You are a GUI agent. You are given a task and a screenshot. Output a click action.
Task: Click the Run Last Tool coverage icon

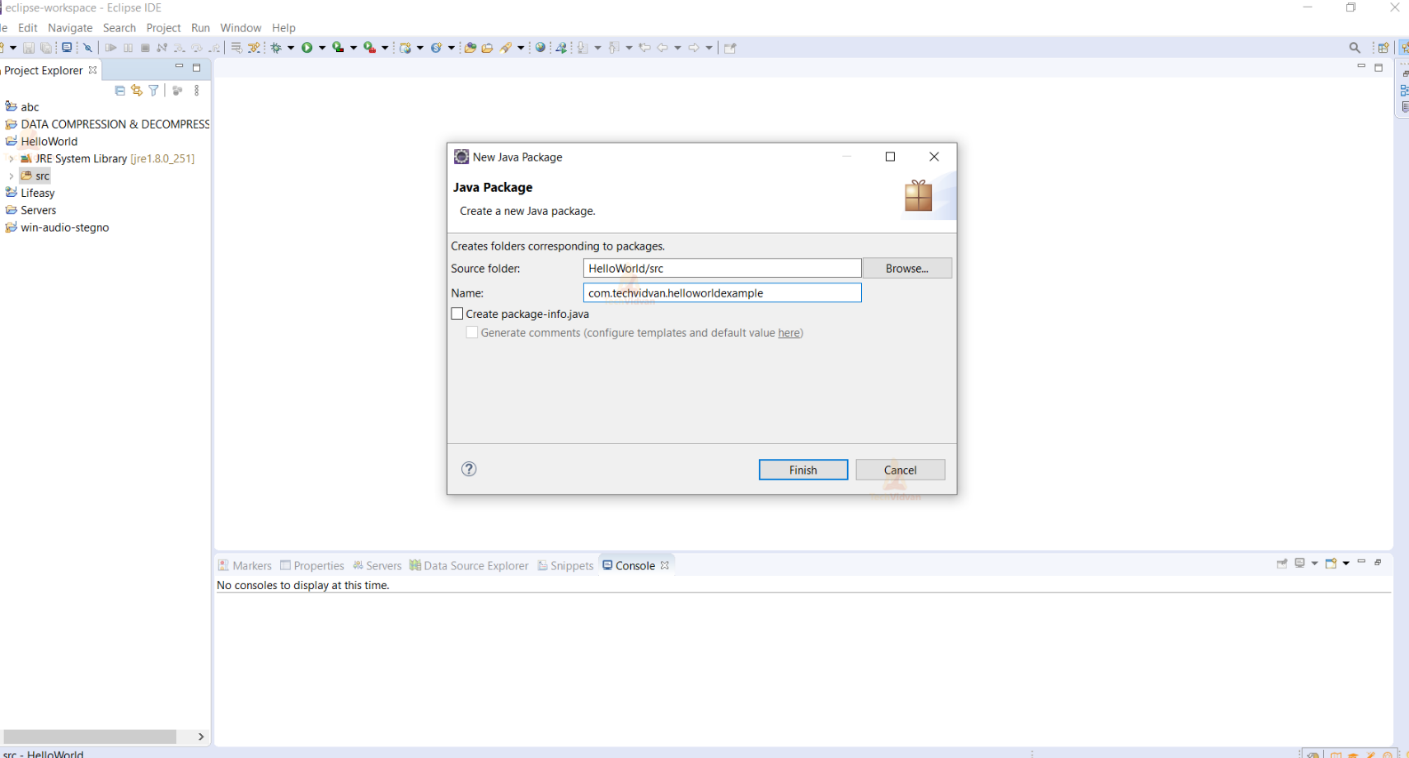(x=339, y=48)
